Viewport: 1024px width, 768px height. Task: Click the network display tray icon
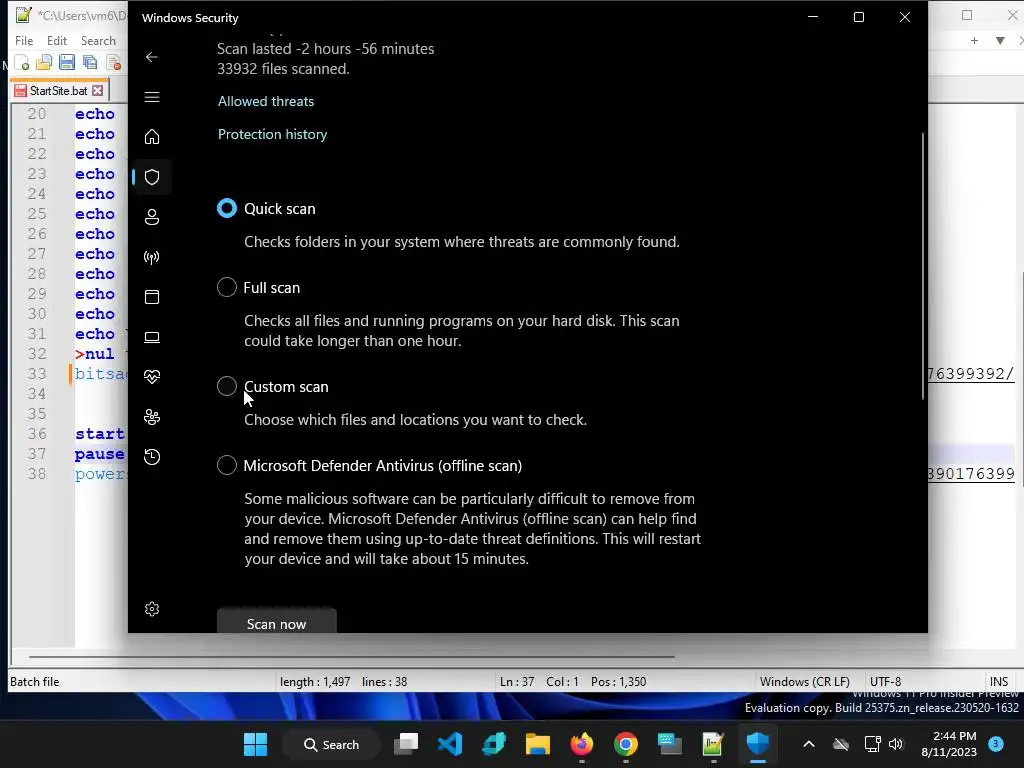pos(872,744)
